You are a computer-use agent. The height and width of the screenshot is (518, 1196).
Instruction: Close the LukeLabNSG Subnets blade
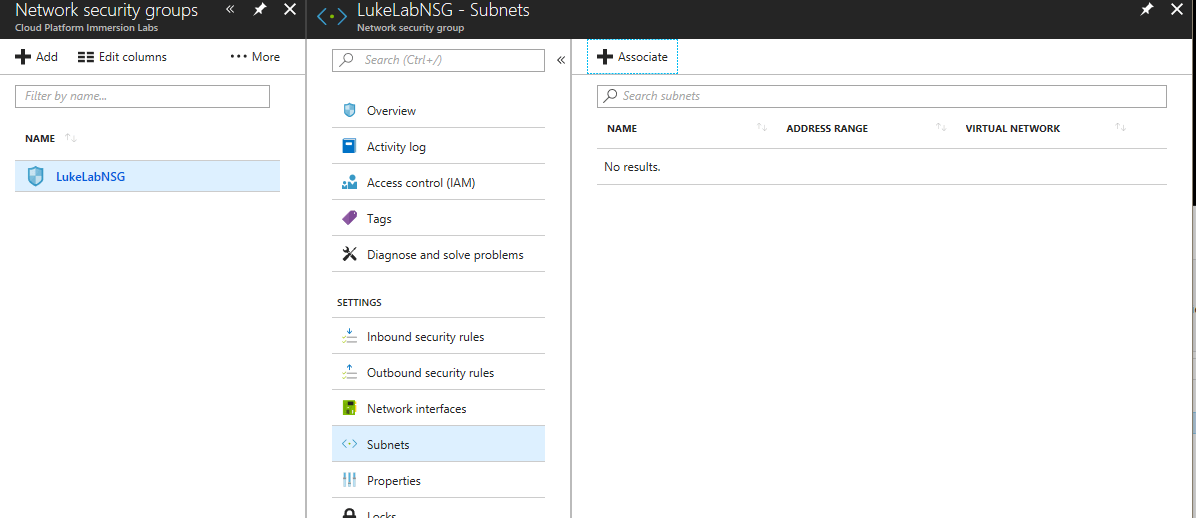[x=1177, y=9]
